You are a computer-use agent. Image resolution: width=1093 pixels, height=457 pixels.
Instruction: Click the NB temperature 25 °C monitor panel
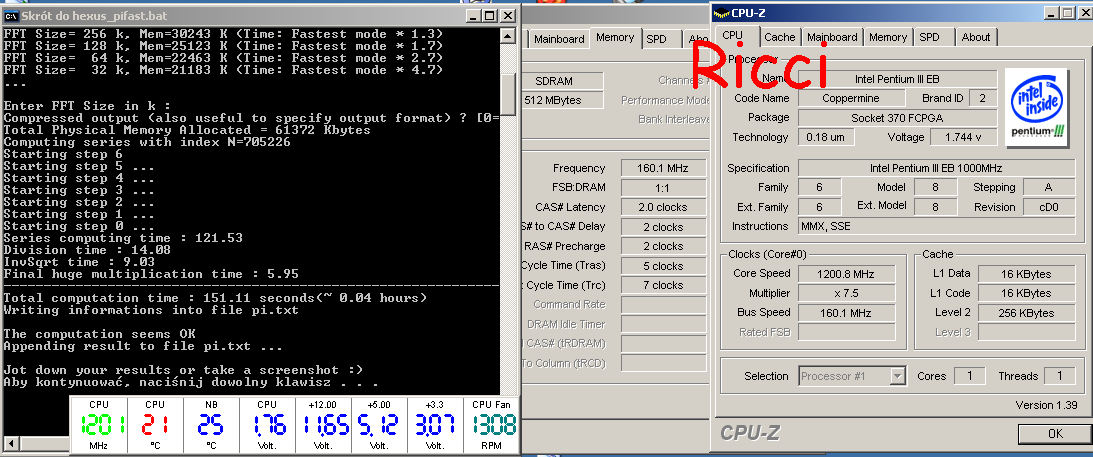211,425
